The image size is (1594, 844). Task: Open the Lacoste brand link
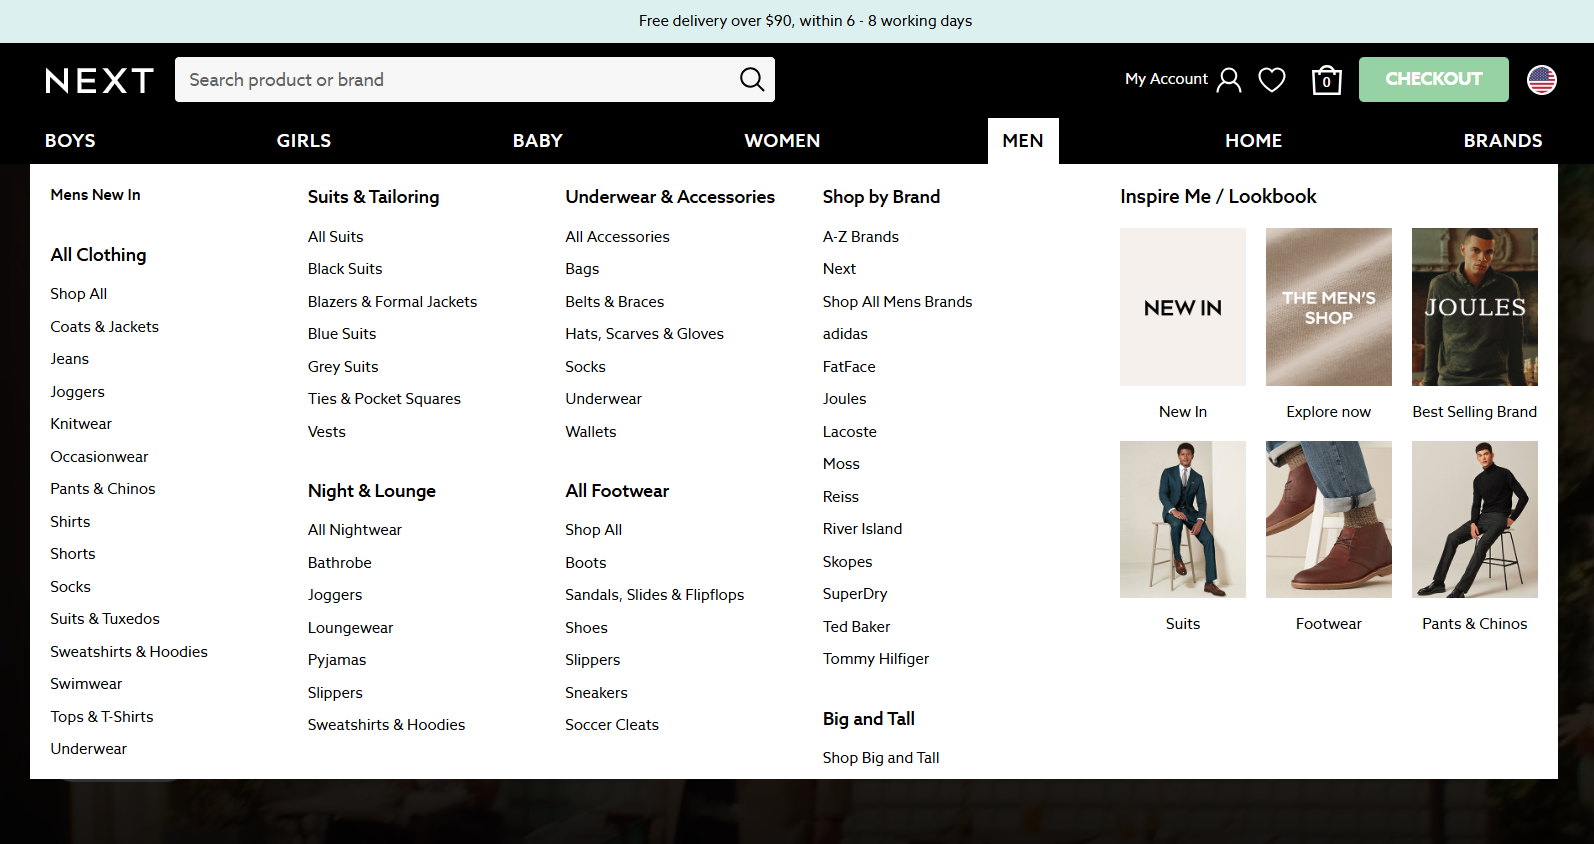[850, 432]
